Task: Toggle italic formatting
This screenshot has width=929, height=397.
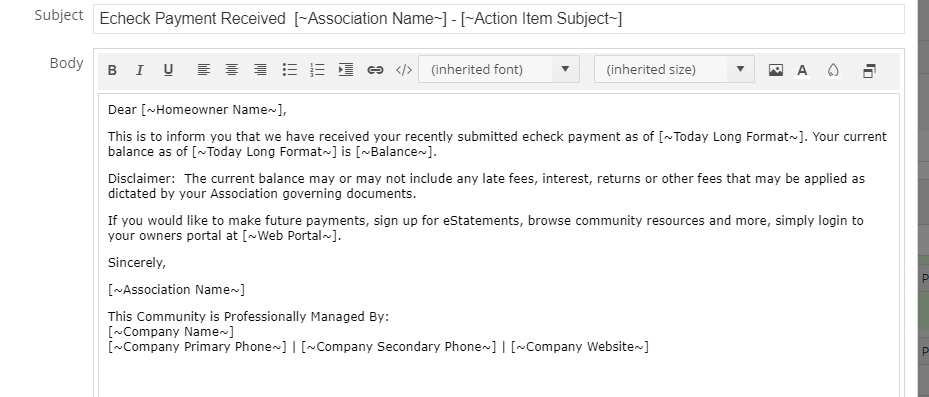Action: [140, 70]
